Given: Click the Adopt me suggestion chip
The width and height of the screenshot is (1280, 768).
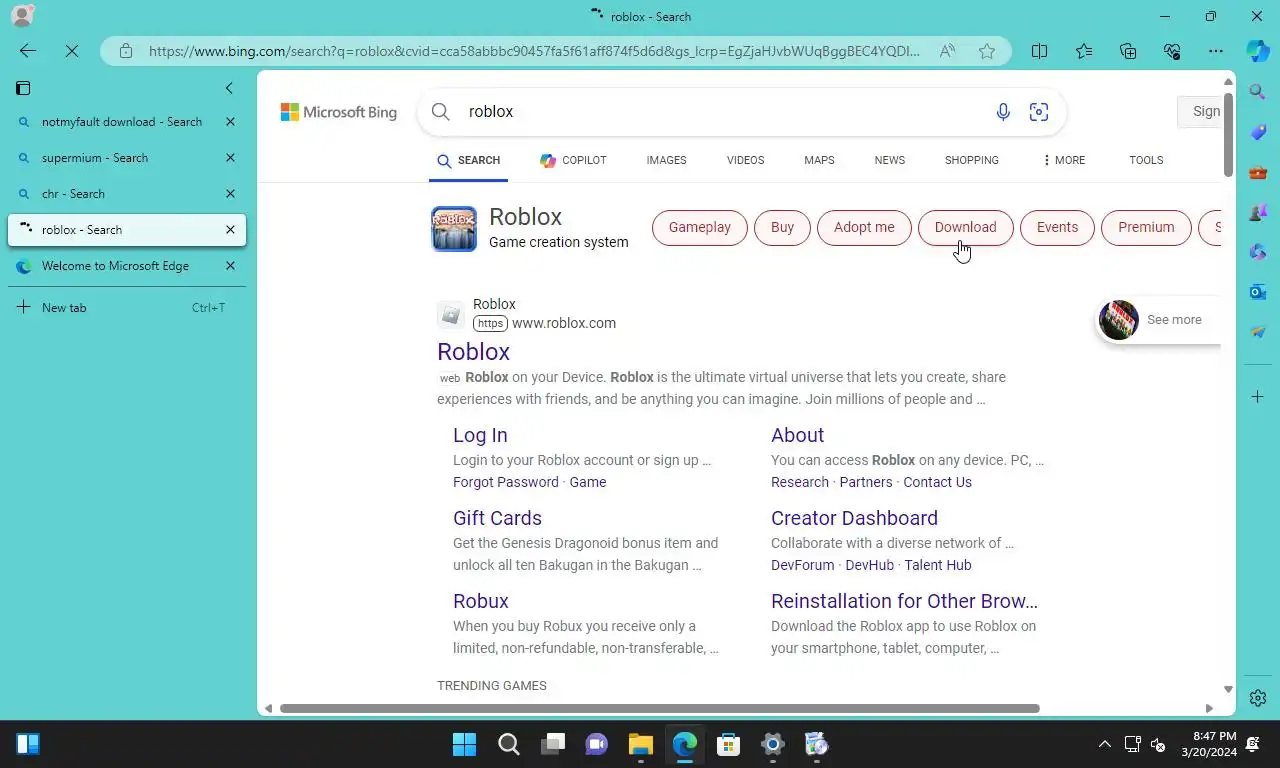Looking at the screenshot, I should (864, 227).
